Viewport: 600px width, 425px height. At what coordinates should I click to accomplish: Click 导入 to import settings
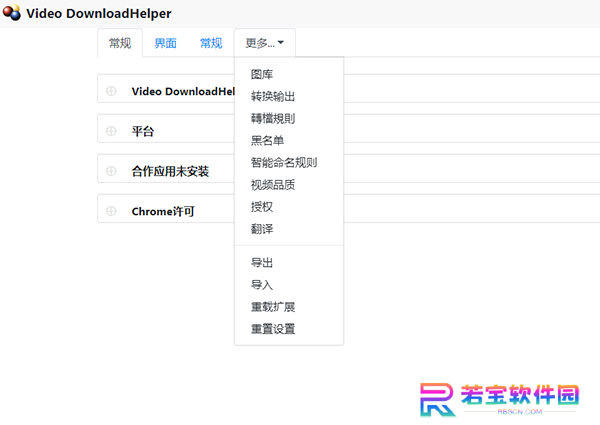(x=289, y=285)
